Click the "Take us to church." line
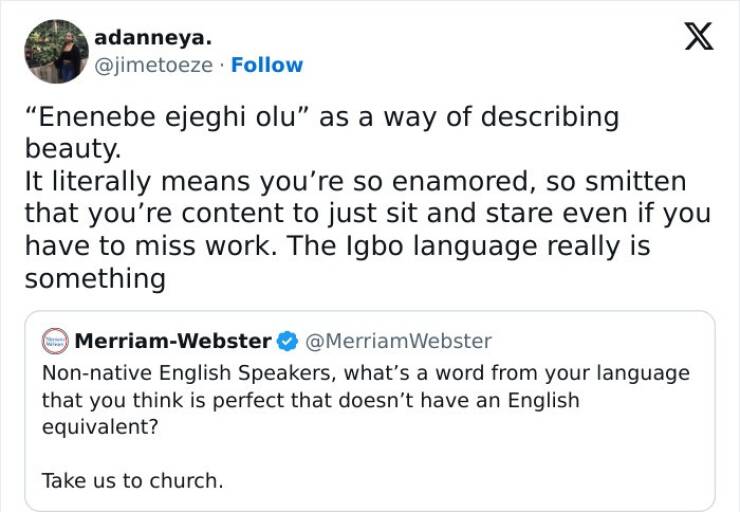 point(132,480)
